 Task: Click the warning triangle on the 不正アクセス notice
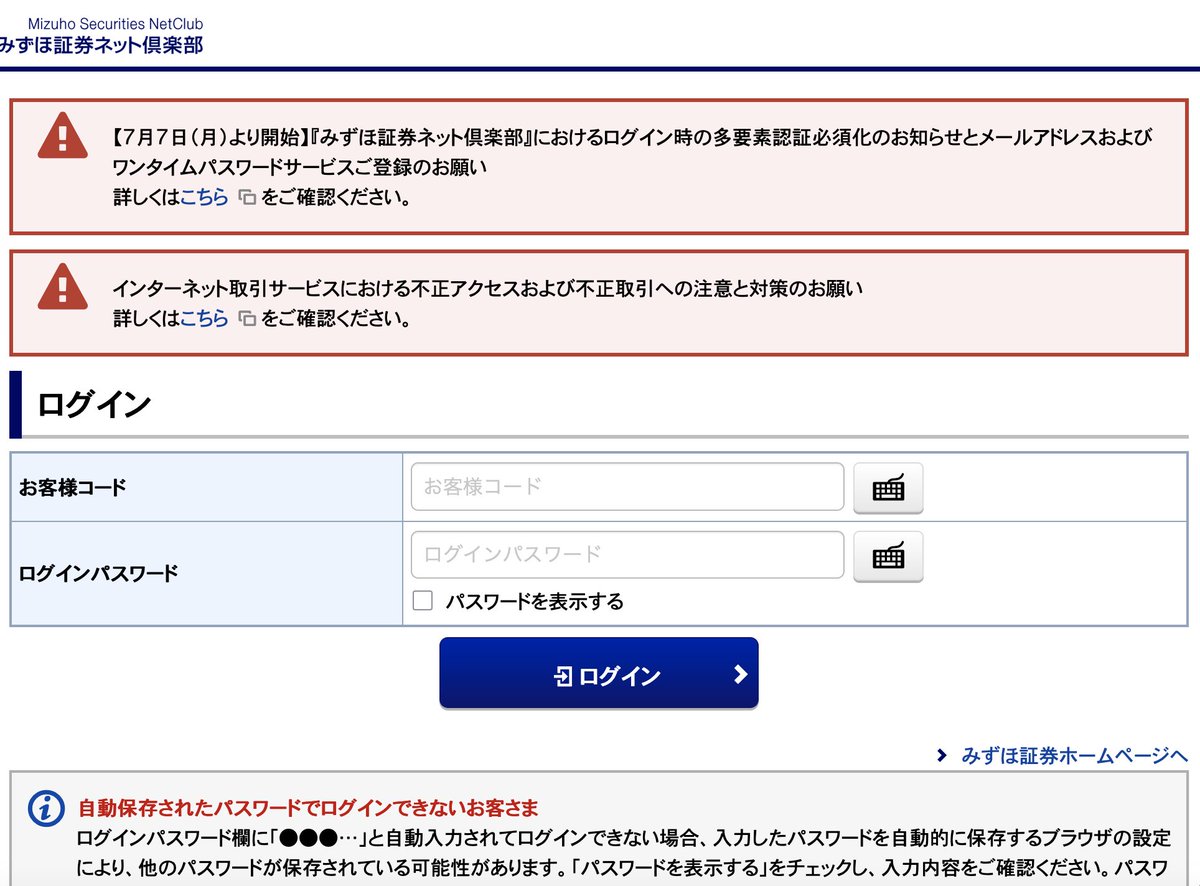point(62,289)
